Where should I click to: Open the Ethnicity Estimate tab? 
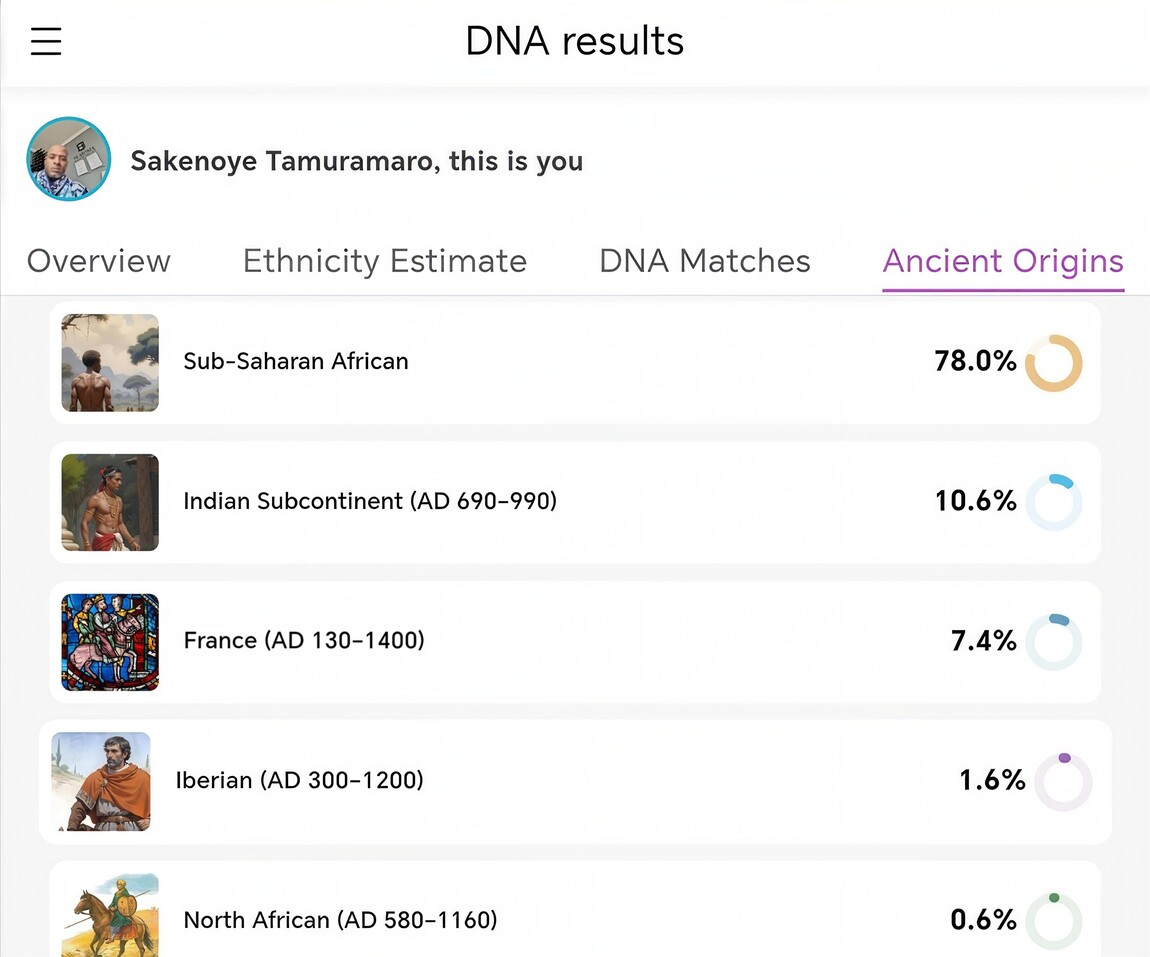[x=385, y=261]
